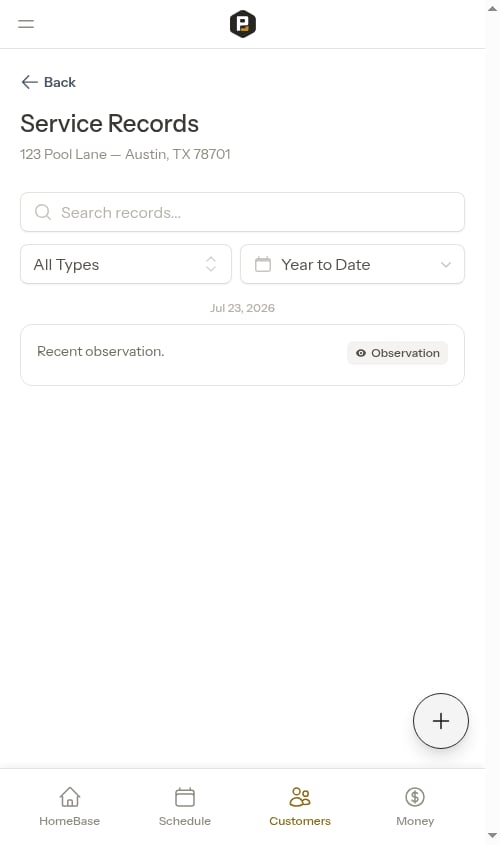The width and height of the screenshot is (500, 845).
Task: Switch to the Customers tab
Action: (x=300, y=806)
